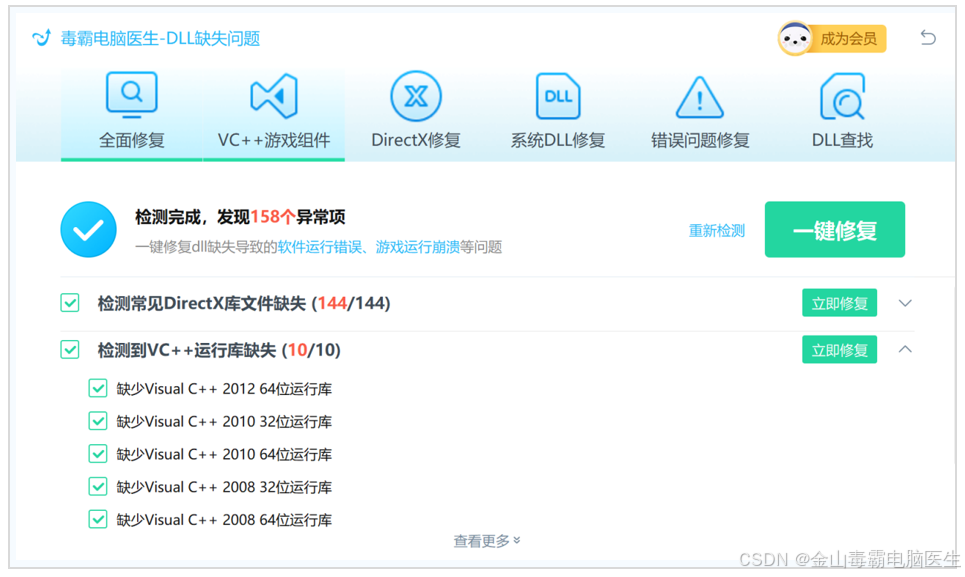Click the DLL查找 search document icon

click(842, 96)
